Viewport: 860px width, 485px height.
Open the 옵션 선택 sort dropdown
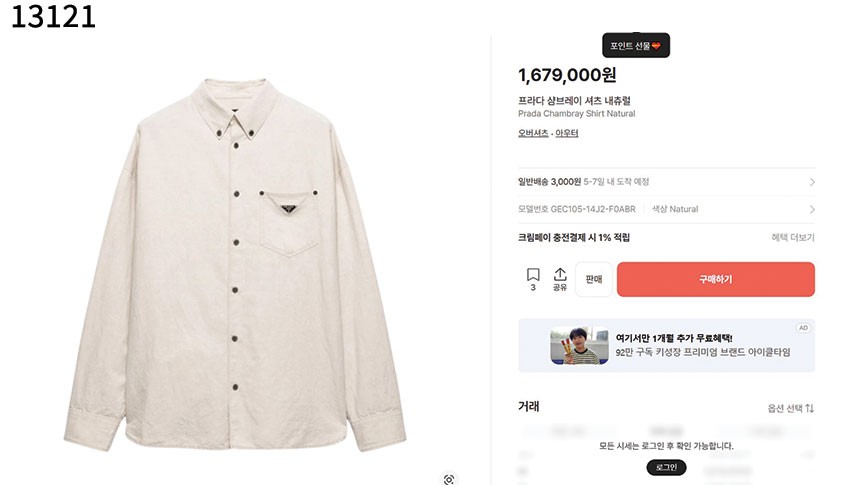790,408
